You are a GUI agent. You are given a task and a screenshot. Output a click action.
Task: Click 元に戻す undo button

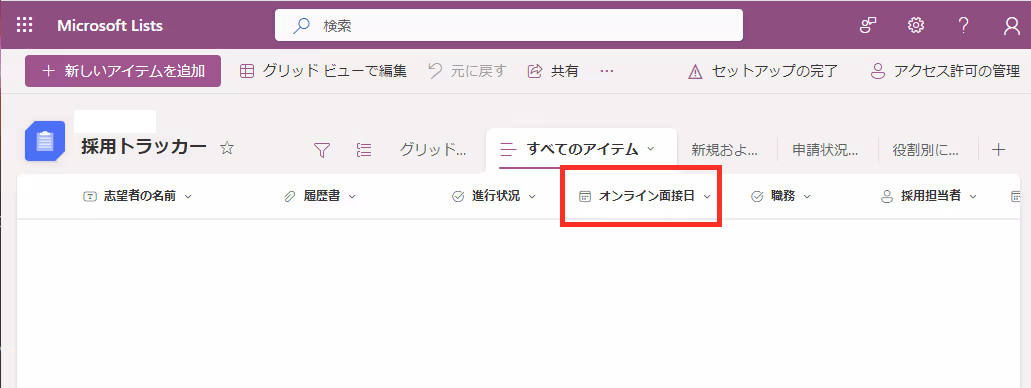coord(467,71)
